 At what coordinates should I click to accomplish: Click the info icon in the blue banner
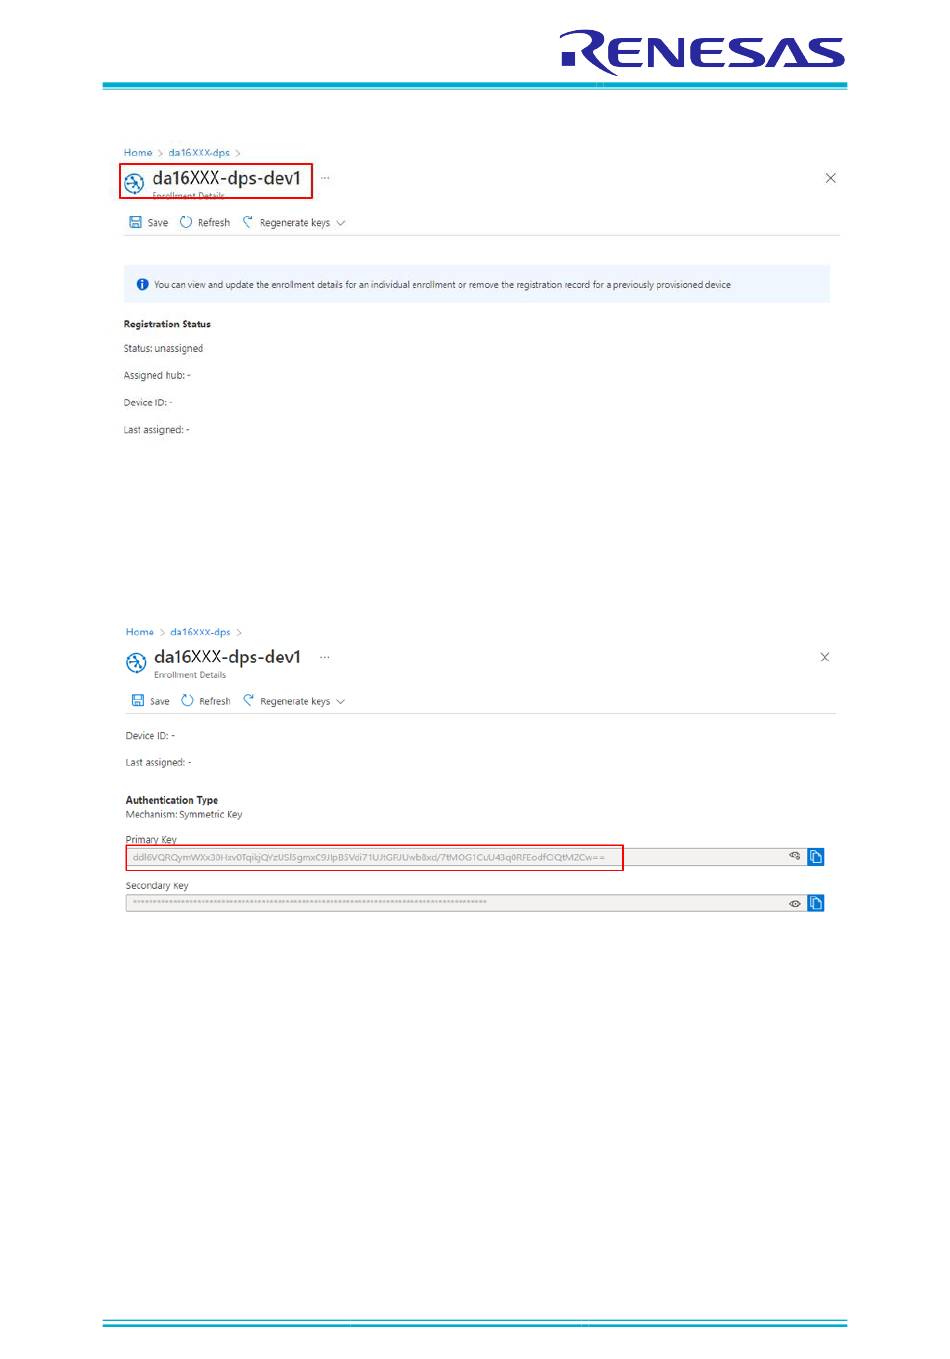pos(142,285)
